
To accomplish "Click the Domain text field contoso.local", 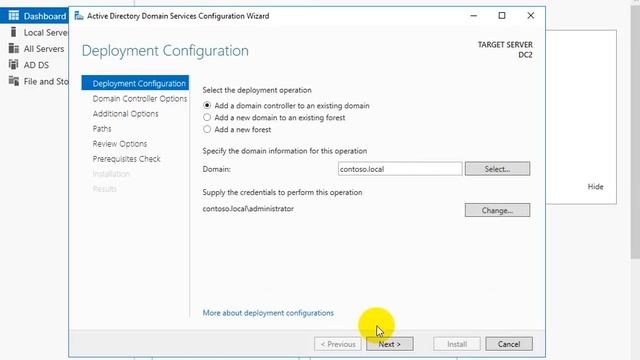I will click(400, 169).
